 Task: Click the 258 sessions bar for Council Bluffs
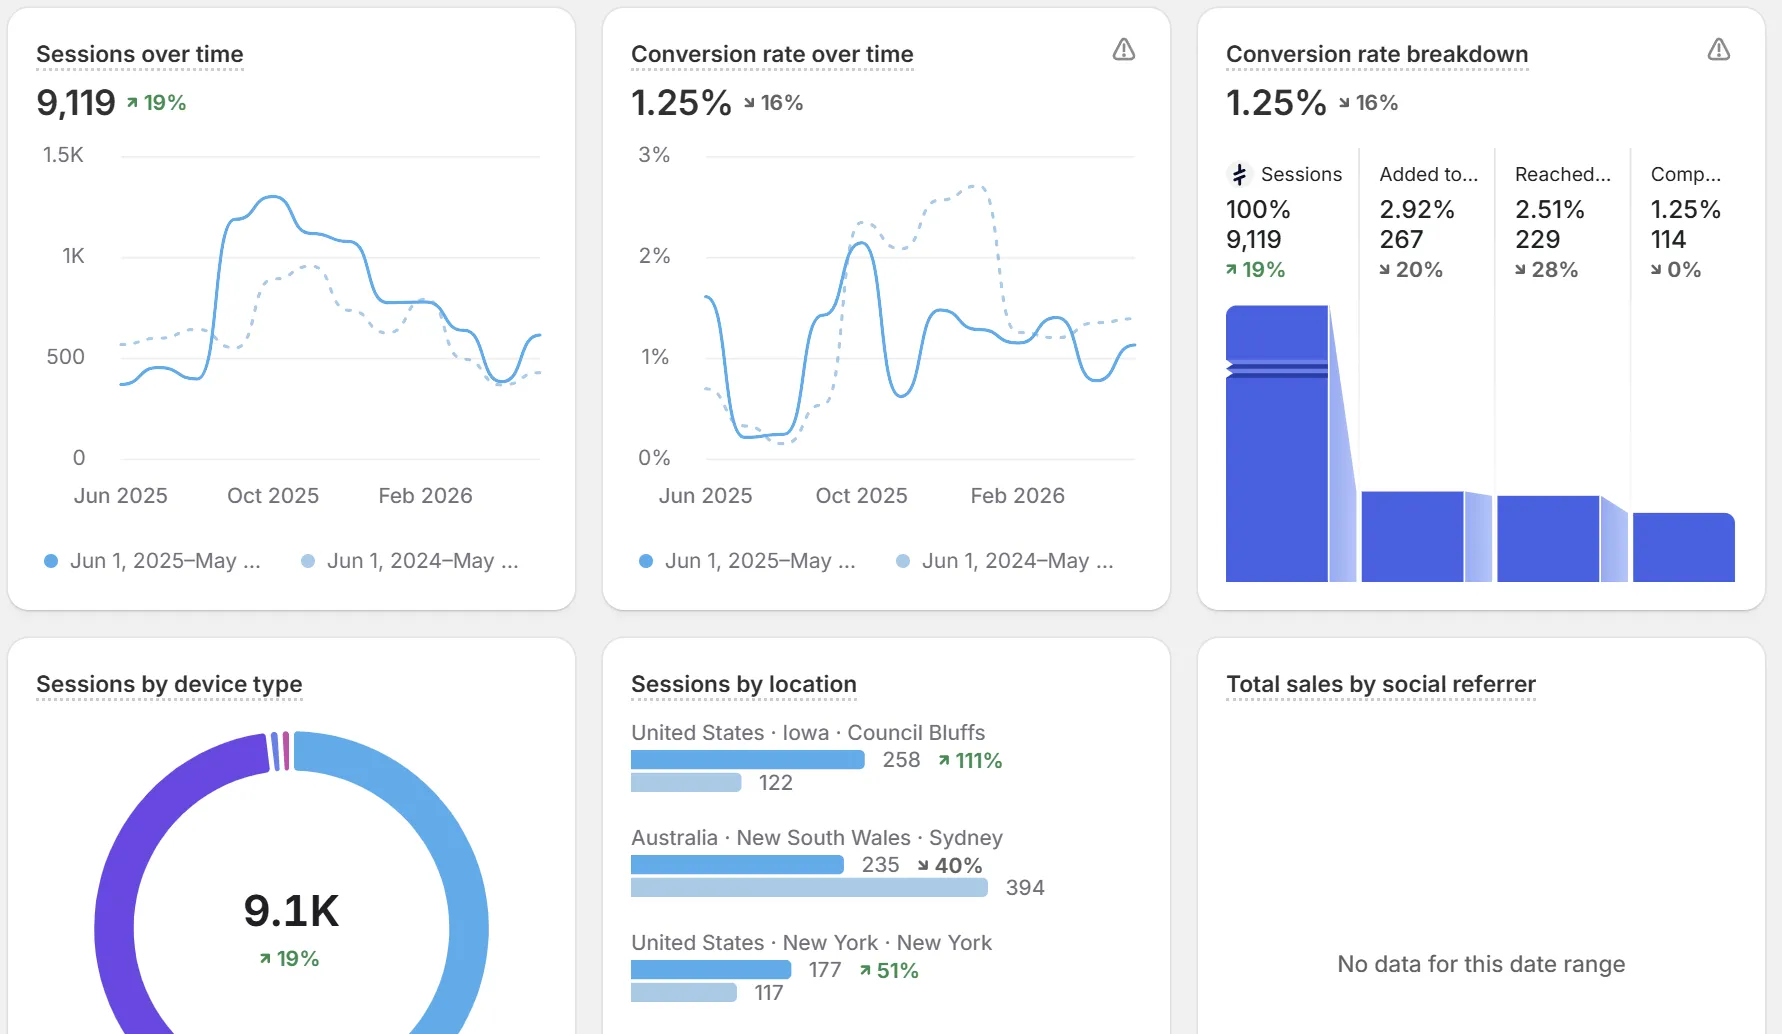[x=748, y=760]
